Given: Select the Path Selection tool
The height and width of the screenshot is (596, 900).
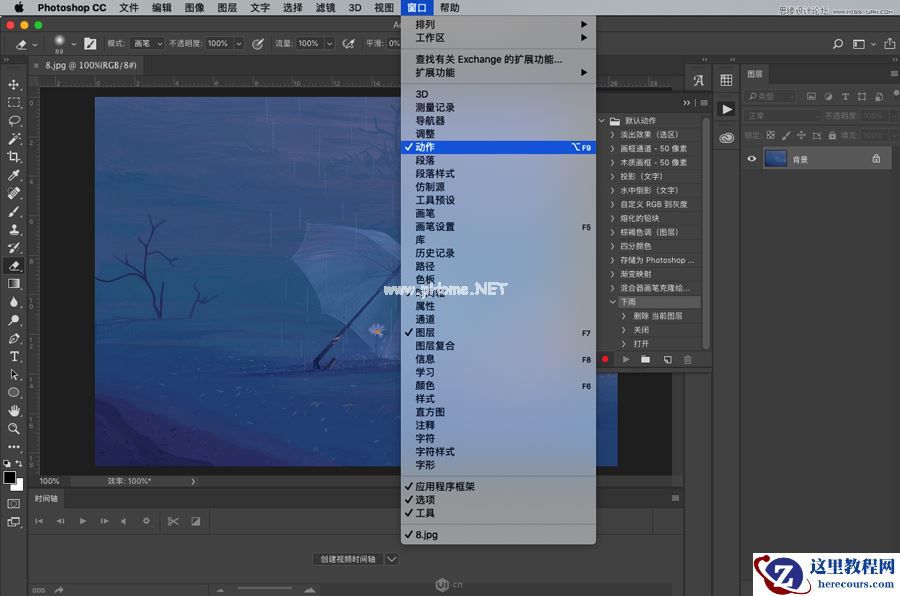Looking at the screenshot, I should [14, 375].
